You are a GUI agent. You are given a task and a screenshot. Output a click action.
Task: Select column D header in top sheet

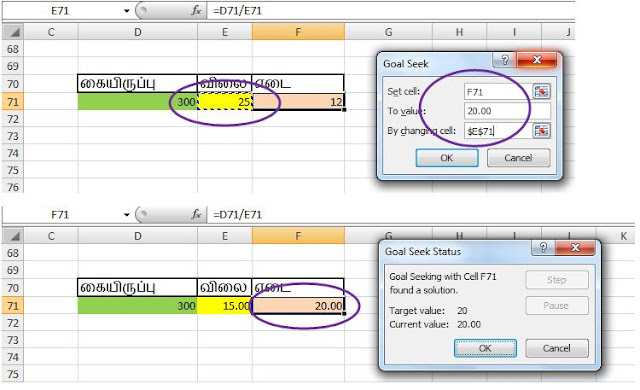click(x=138, y=32)
